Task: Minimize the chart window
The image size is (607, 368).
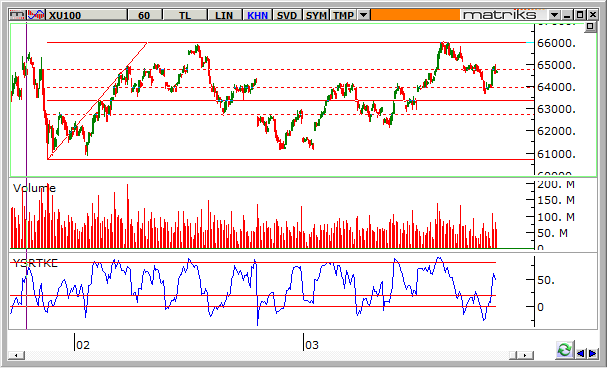Action: click(568, 15)
